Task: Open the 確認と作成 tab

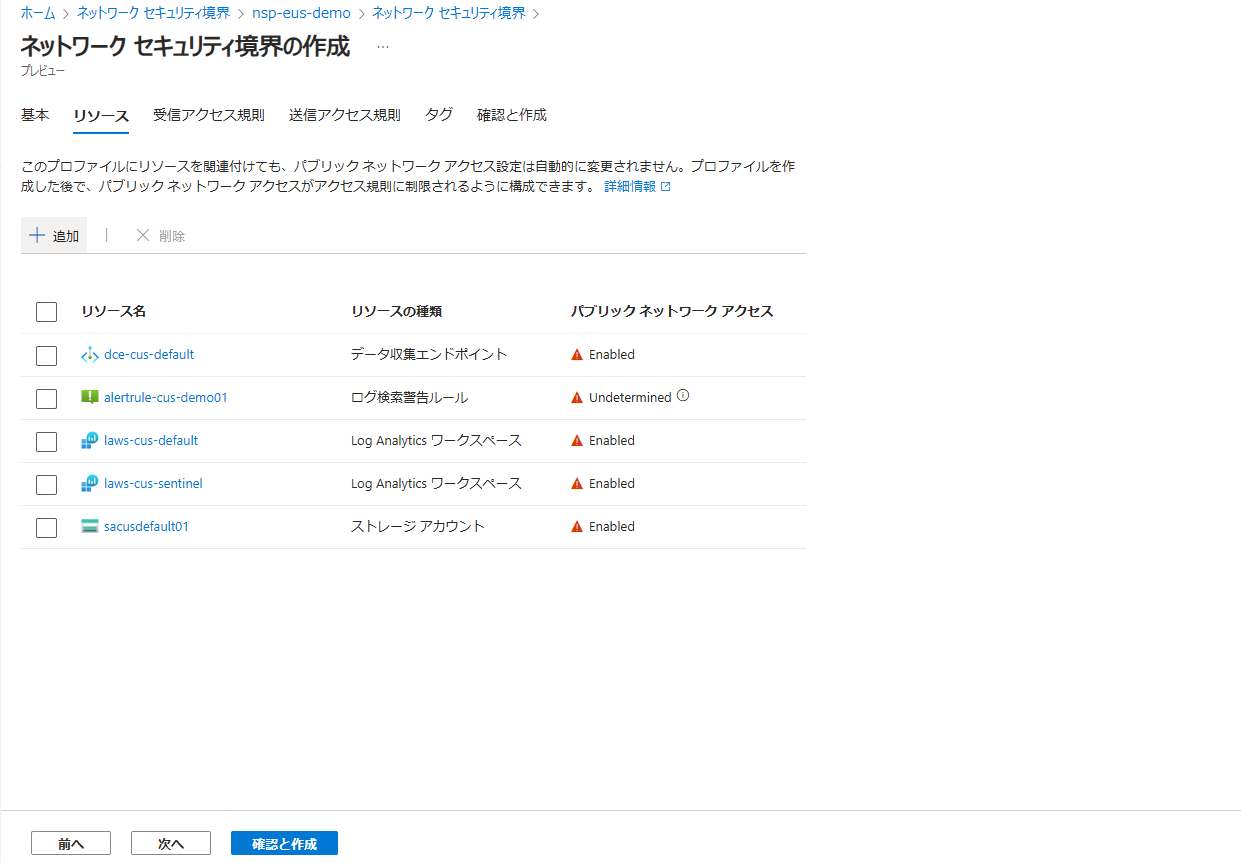Action: (x=512, y=115)
